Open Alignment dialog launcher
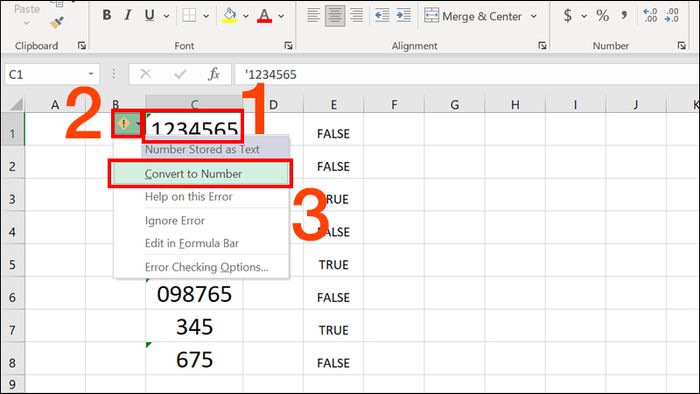700x394 pixels. point(542,46)
